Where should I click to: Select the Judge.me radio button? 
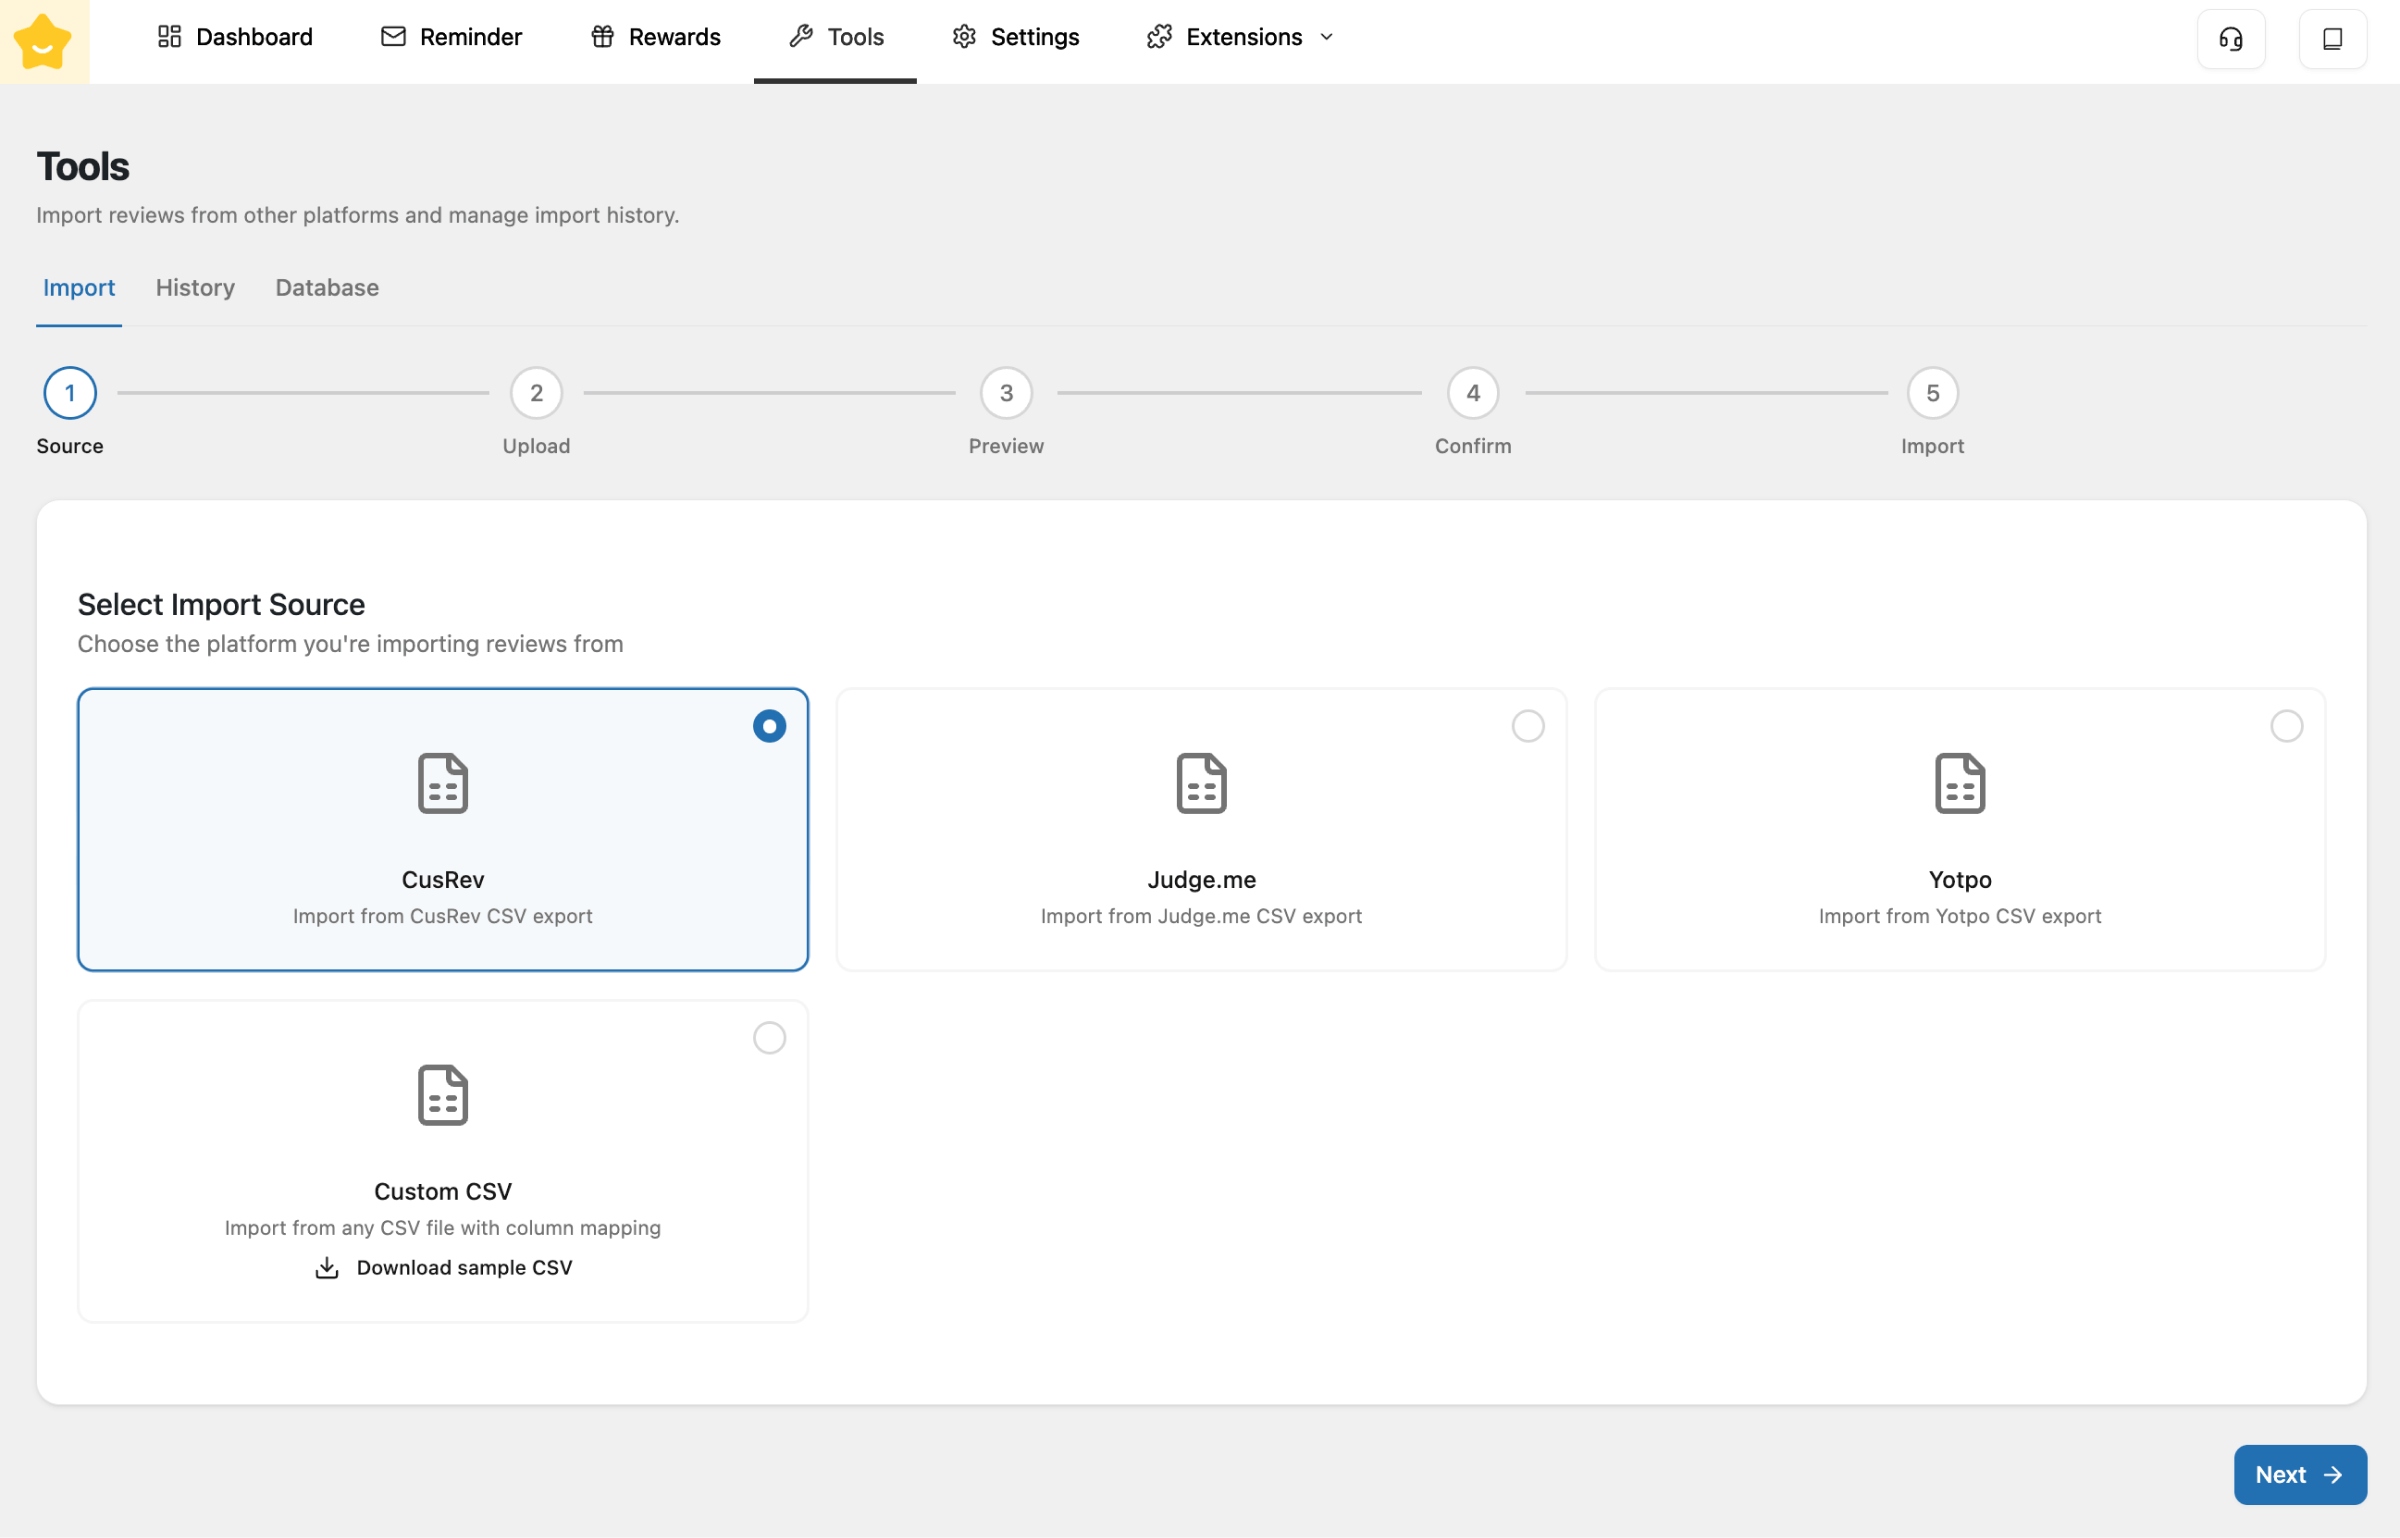tap(1527, 726)
